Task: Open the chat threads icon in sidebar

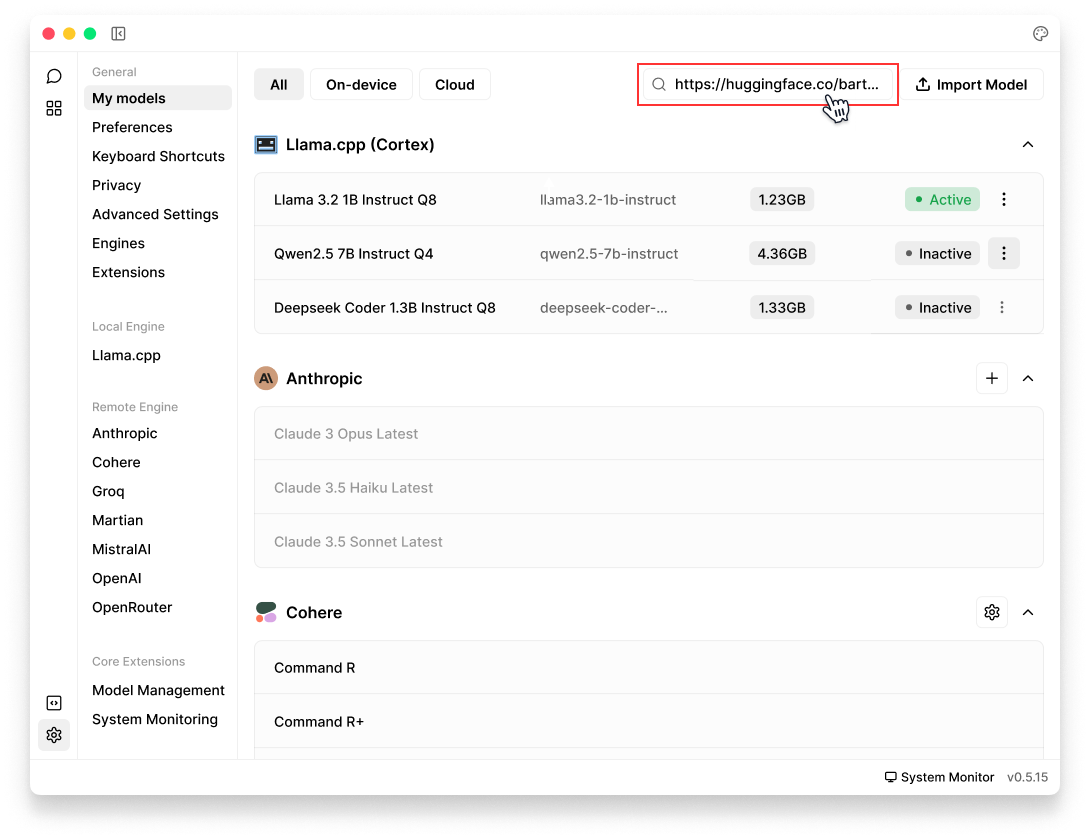Action: [54, 76]
